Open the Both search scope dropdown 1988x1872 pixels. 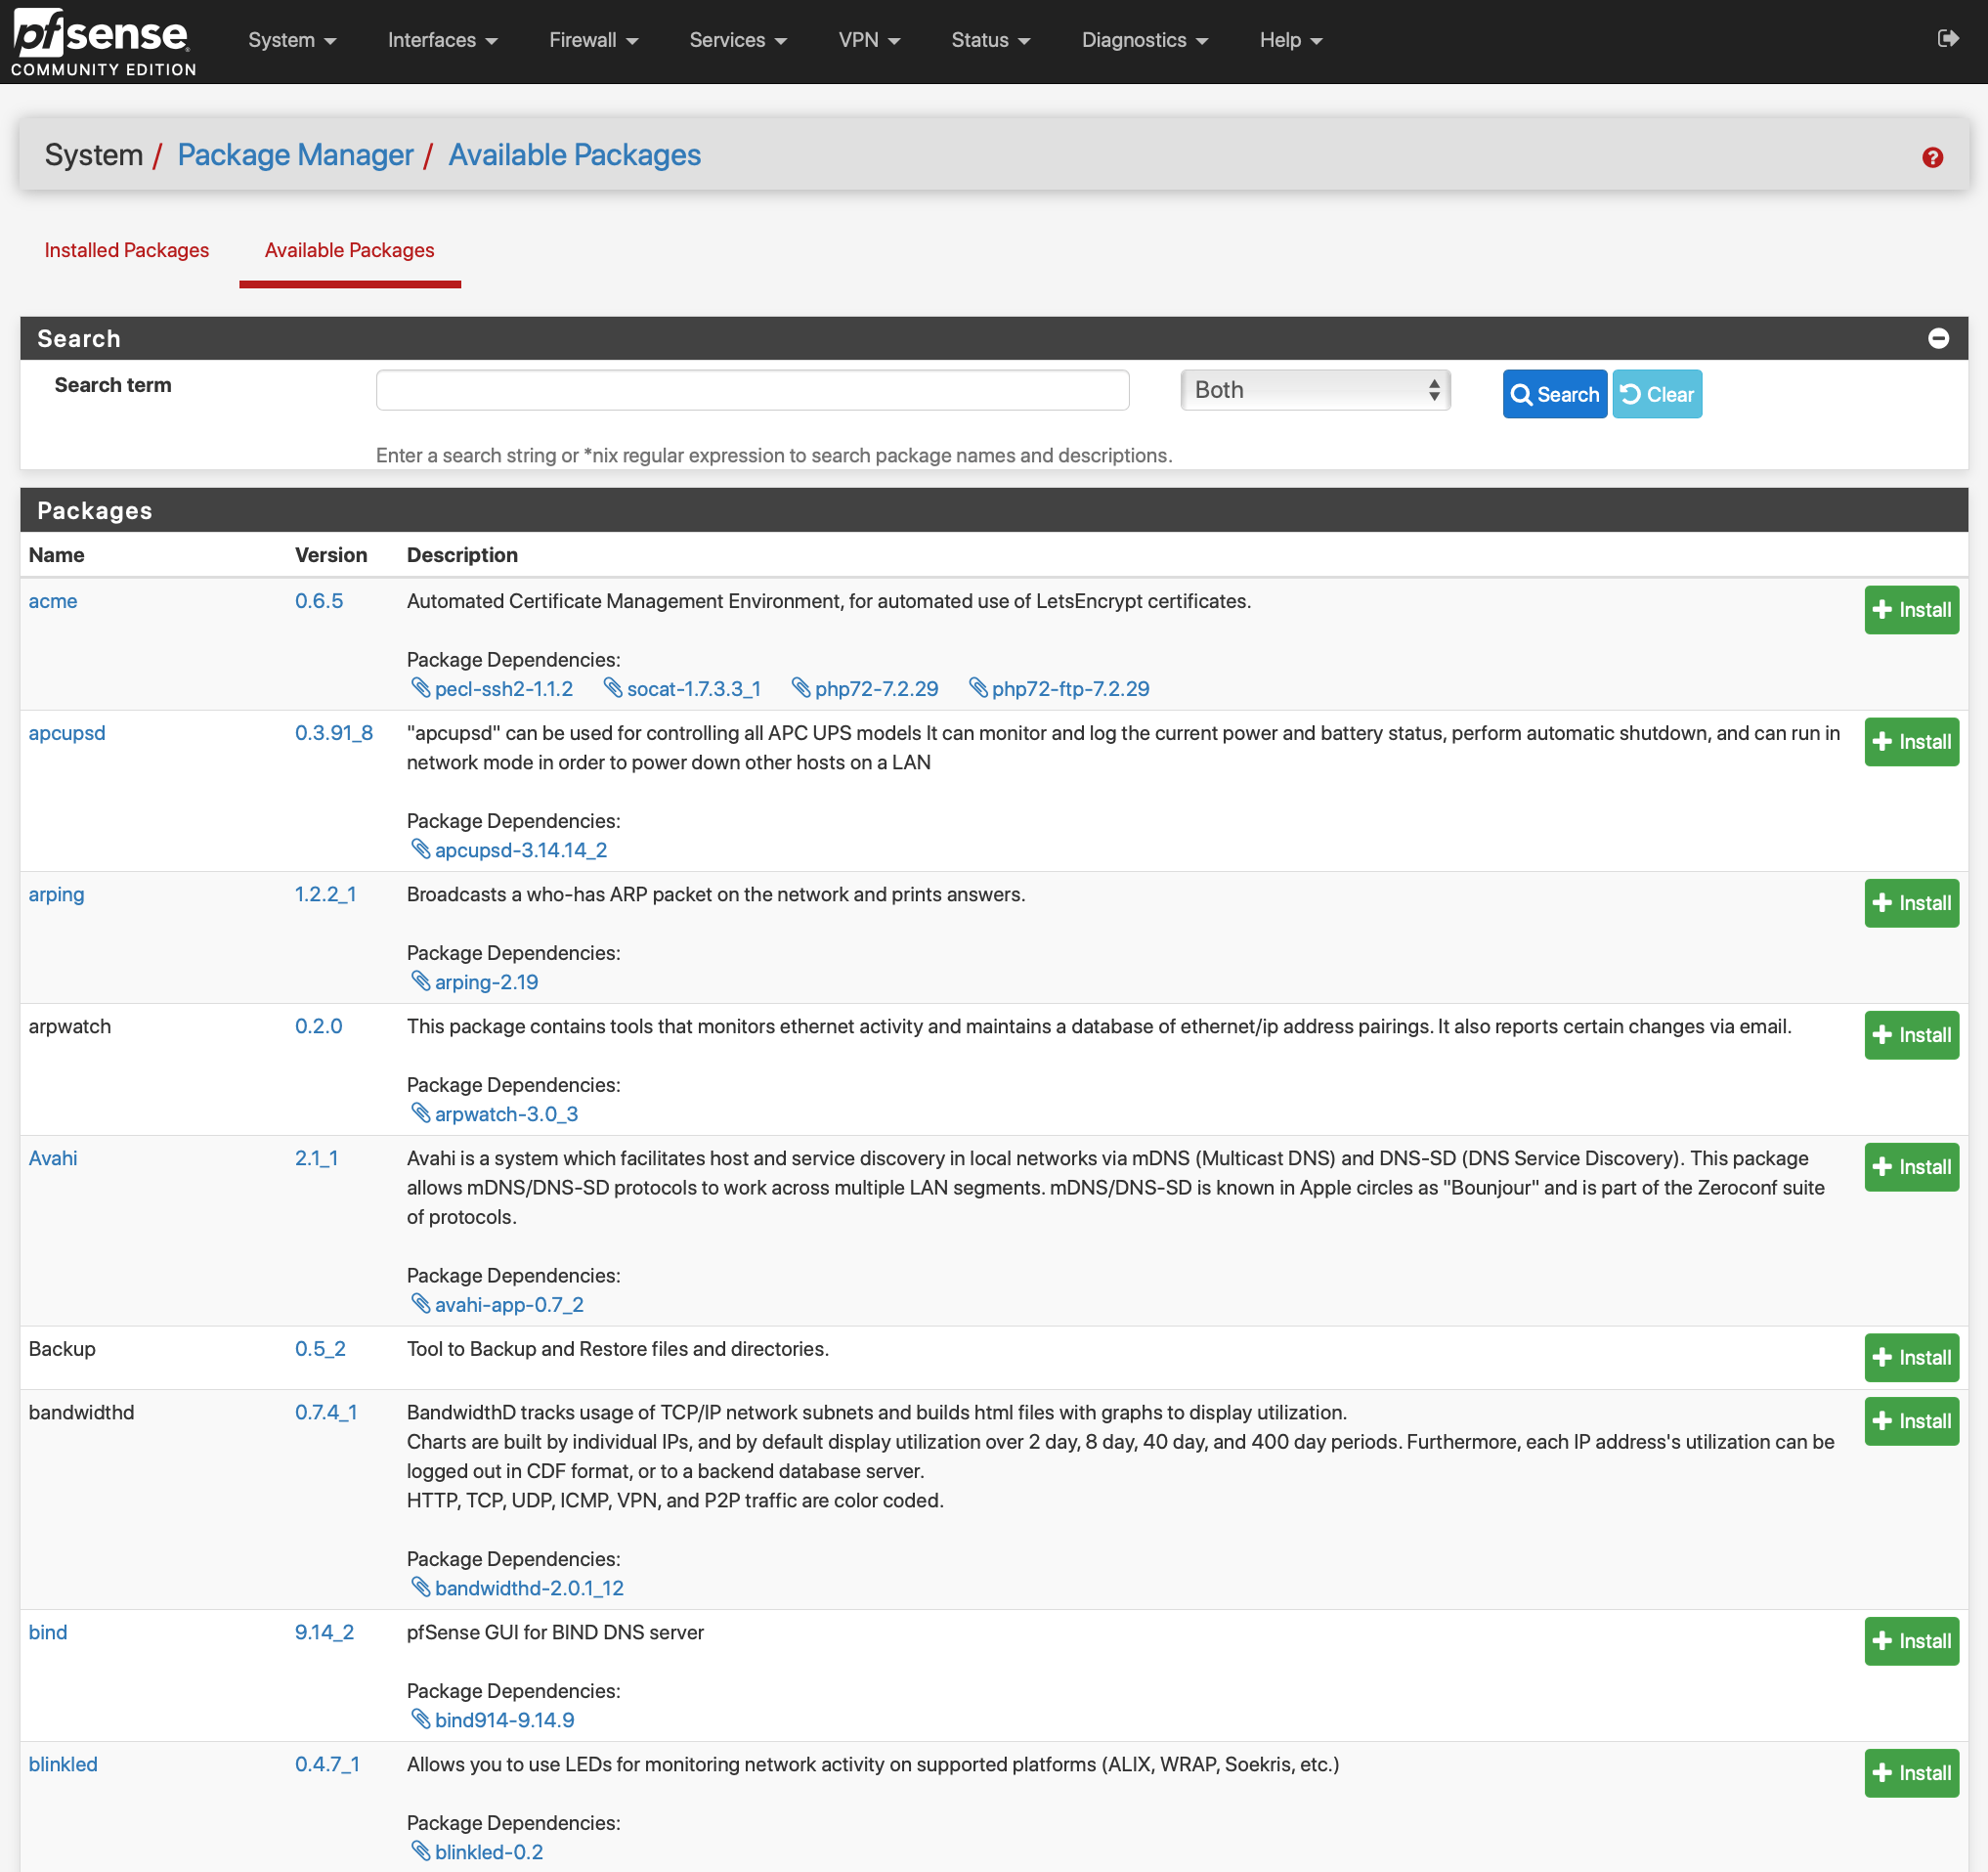click(1315, 390)
